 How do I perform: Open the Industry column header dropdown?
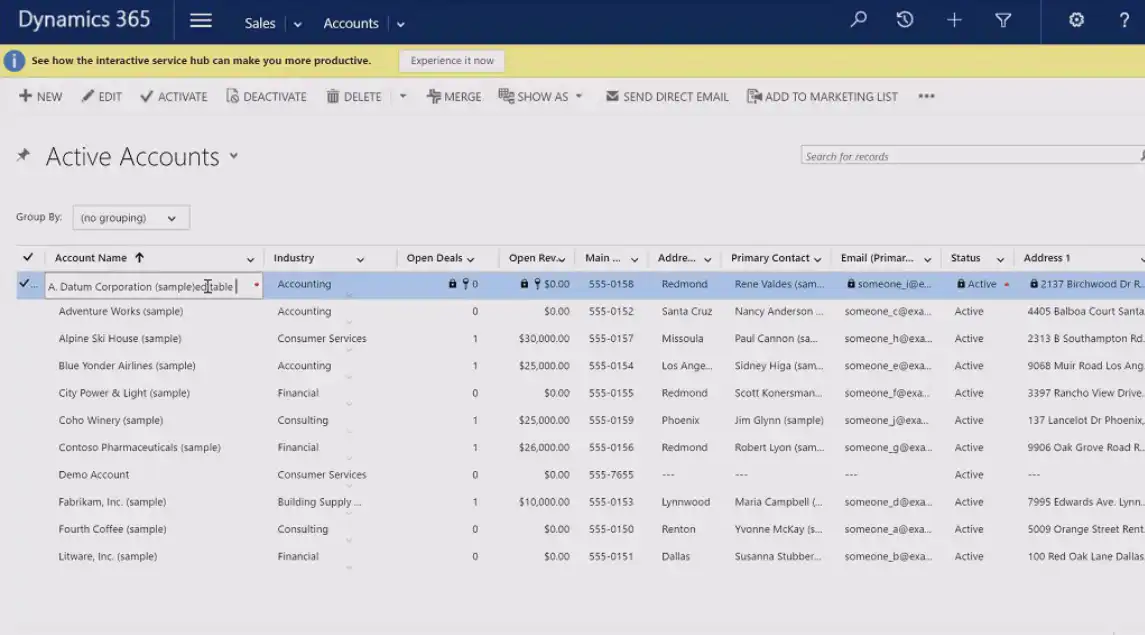click(x=362, y=257)
